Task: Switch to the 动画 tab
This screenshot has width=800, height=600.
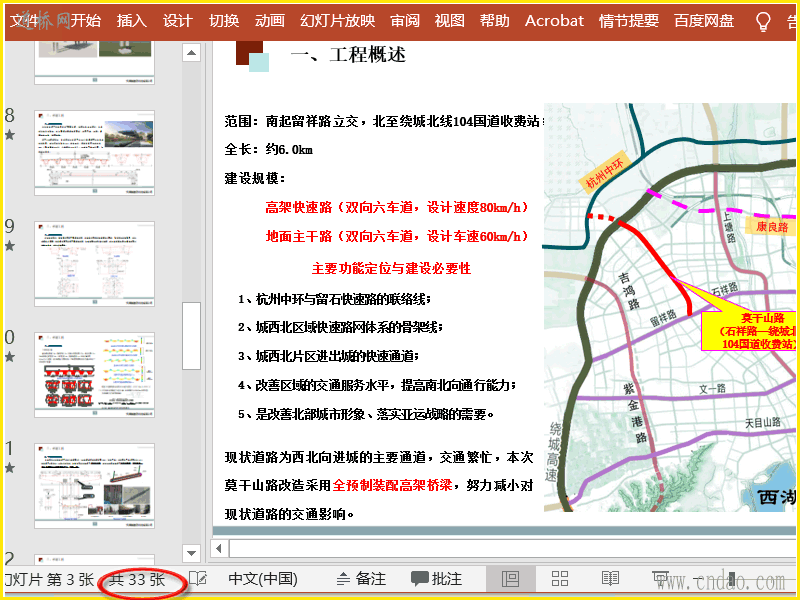Action: point(270,20)
